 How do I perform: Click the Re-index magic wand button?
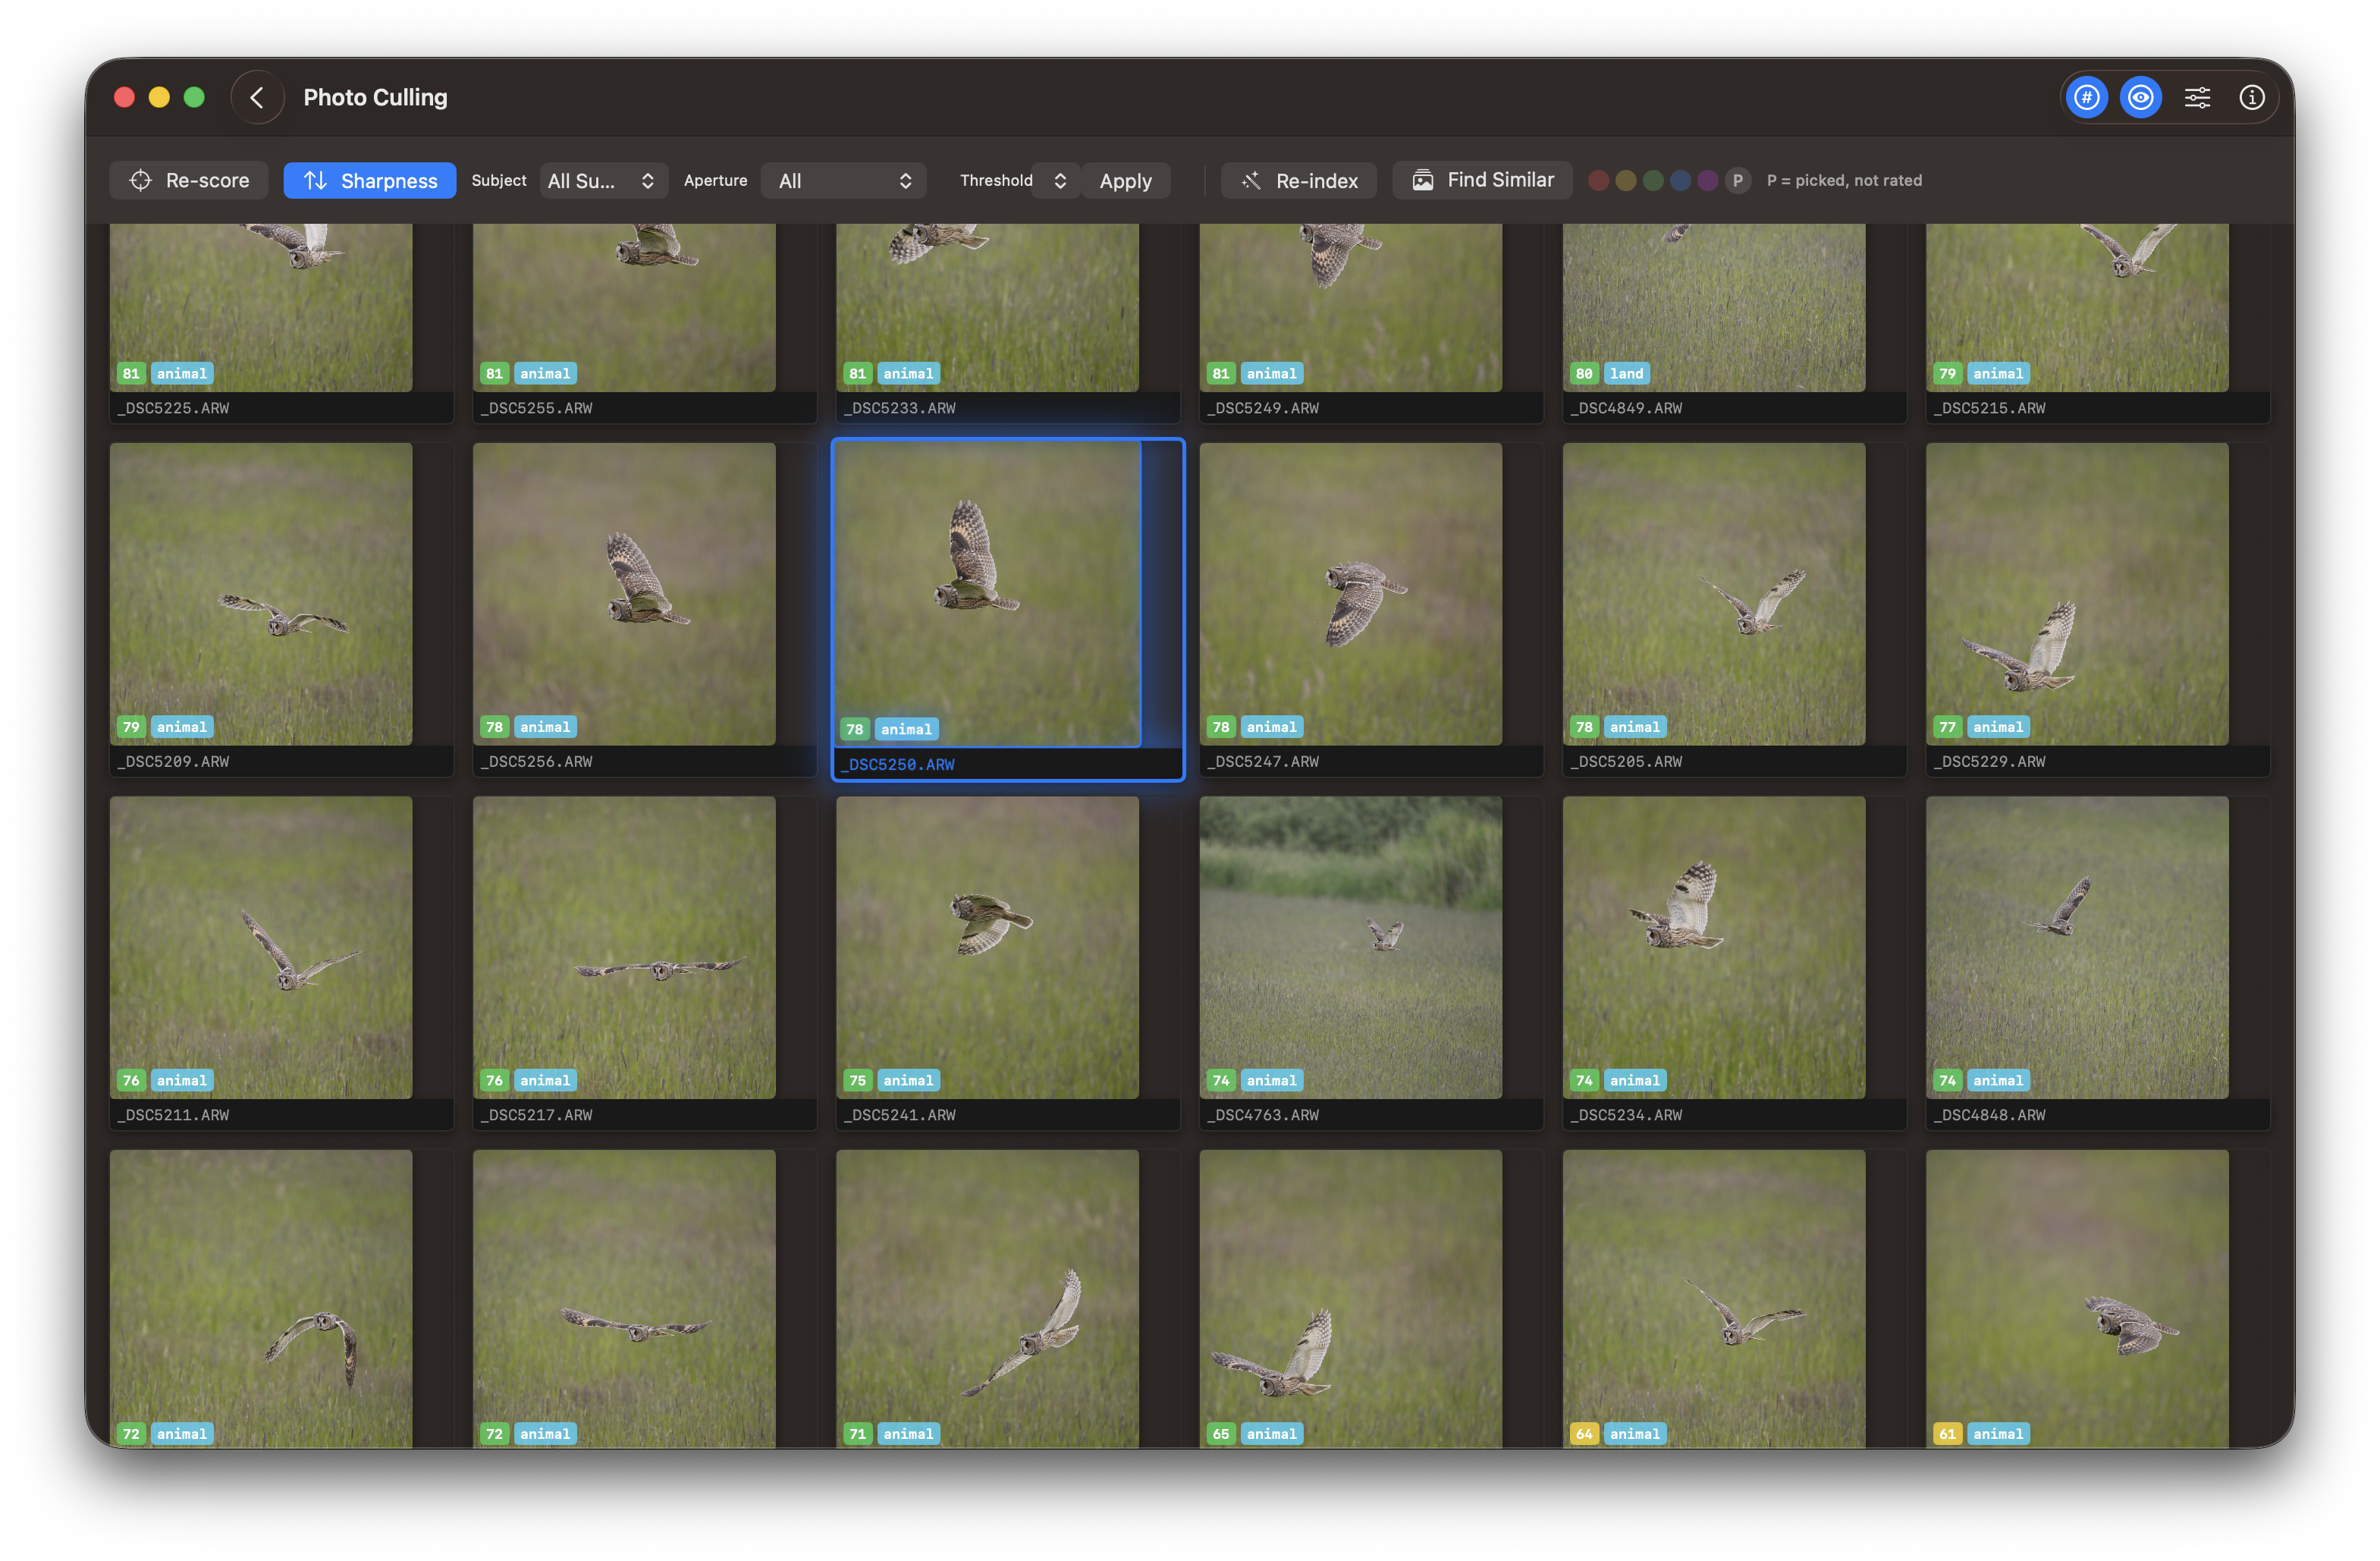[1299, 180]
